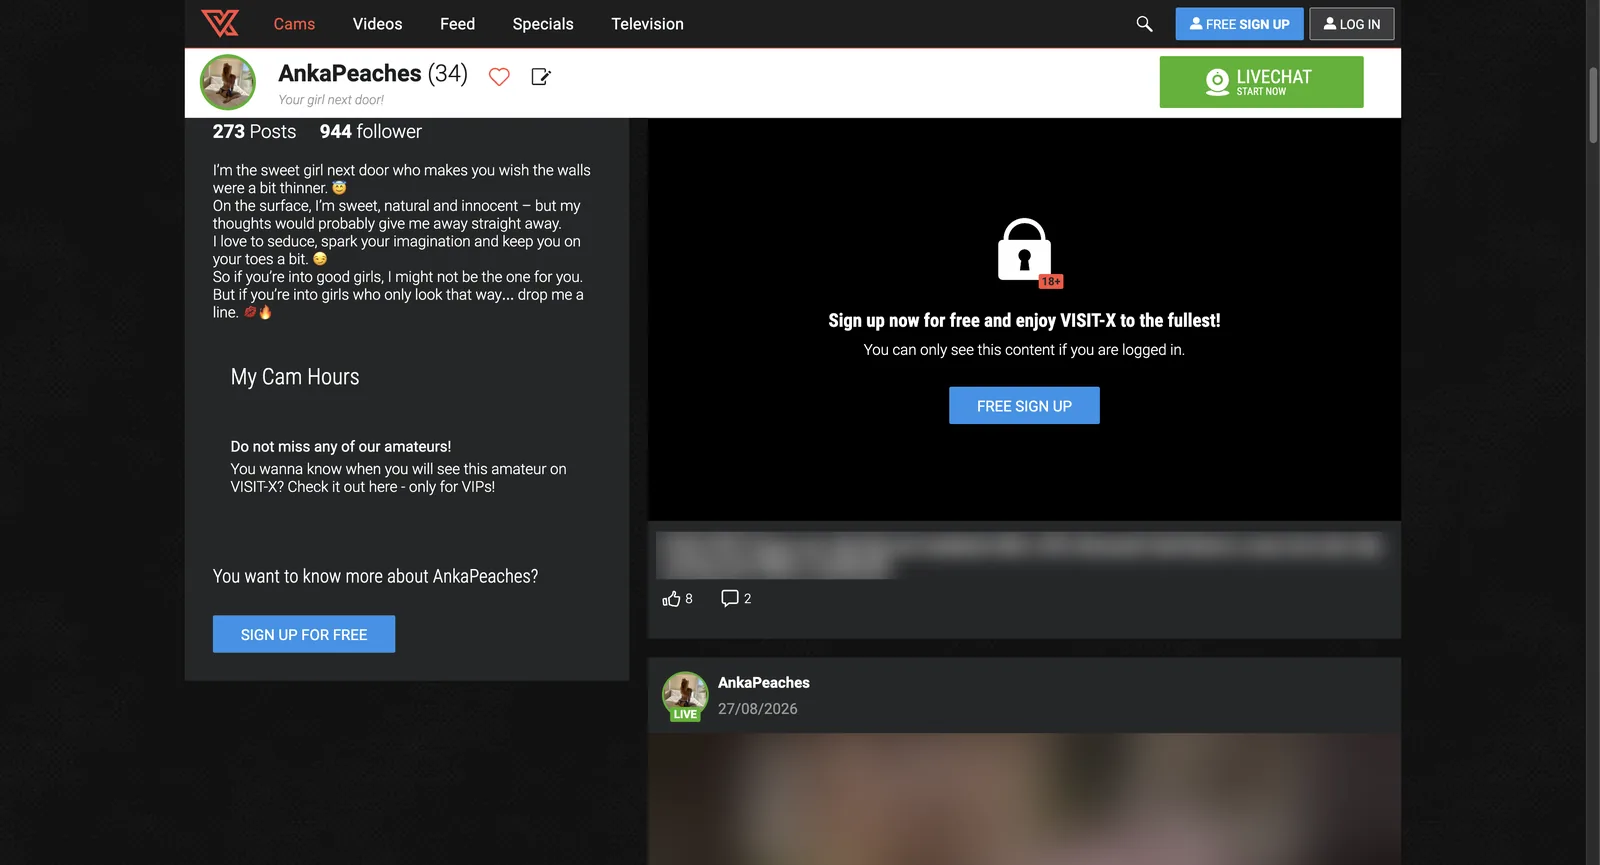The width and height of the screenshot is (1600, 865).
Task: Open the Cams menu
Action: [294, 24]
